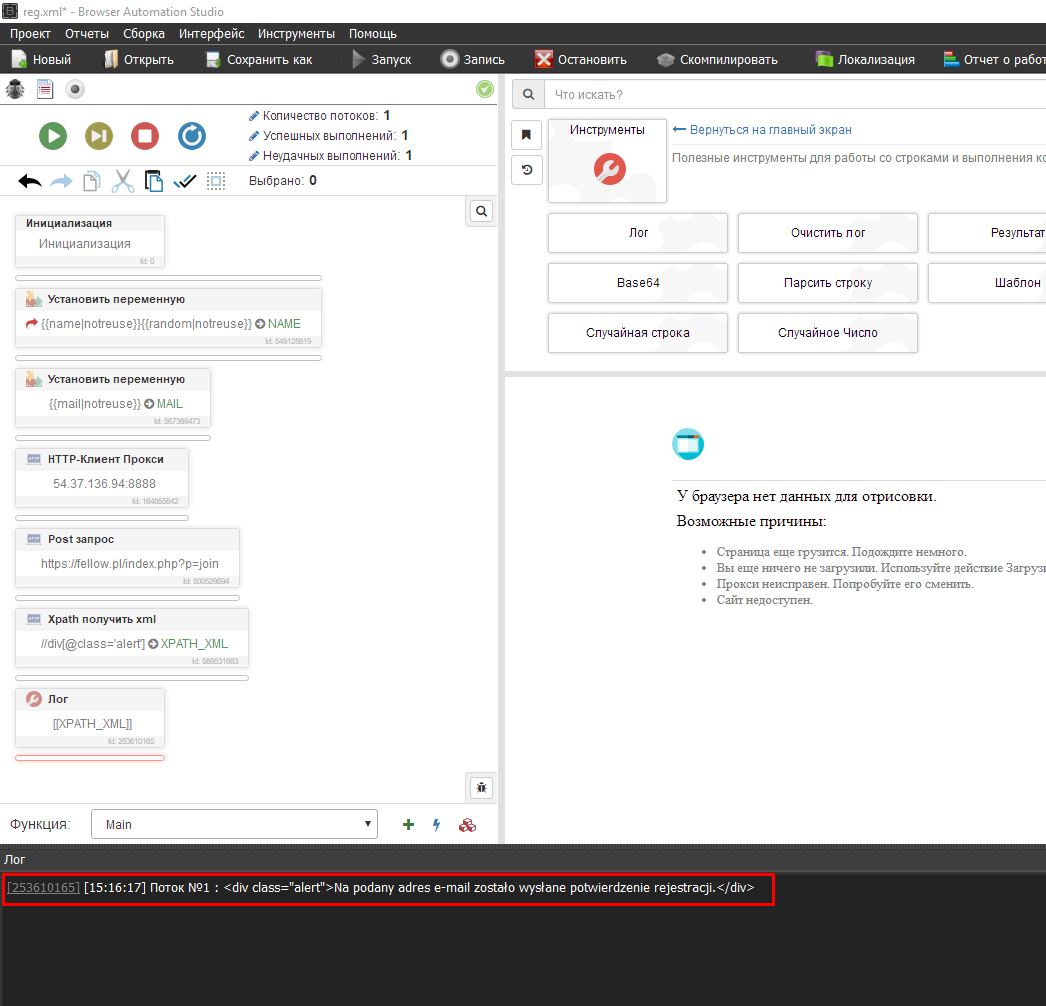This screenshot has width=1046, height=1006.
Task: Click the green Play script button
Action: click(53, 136)
